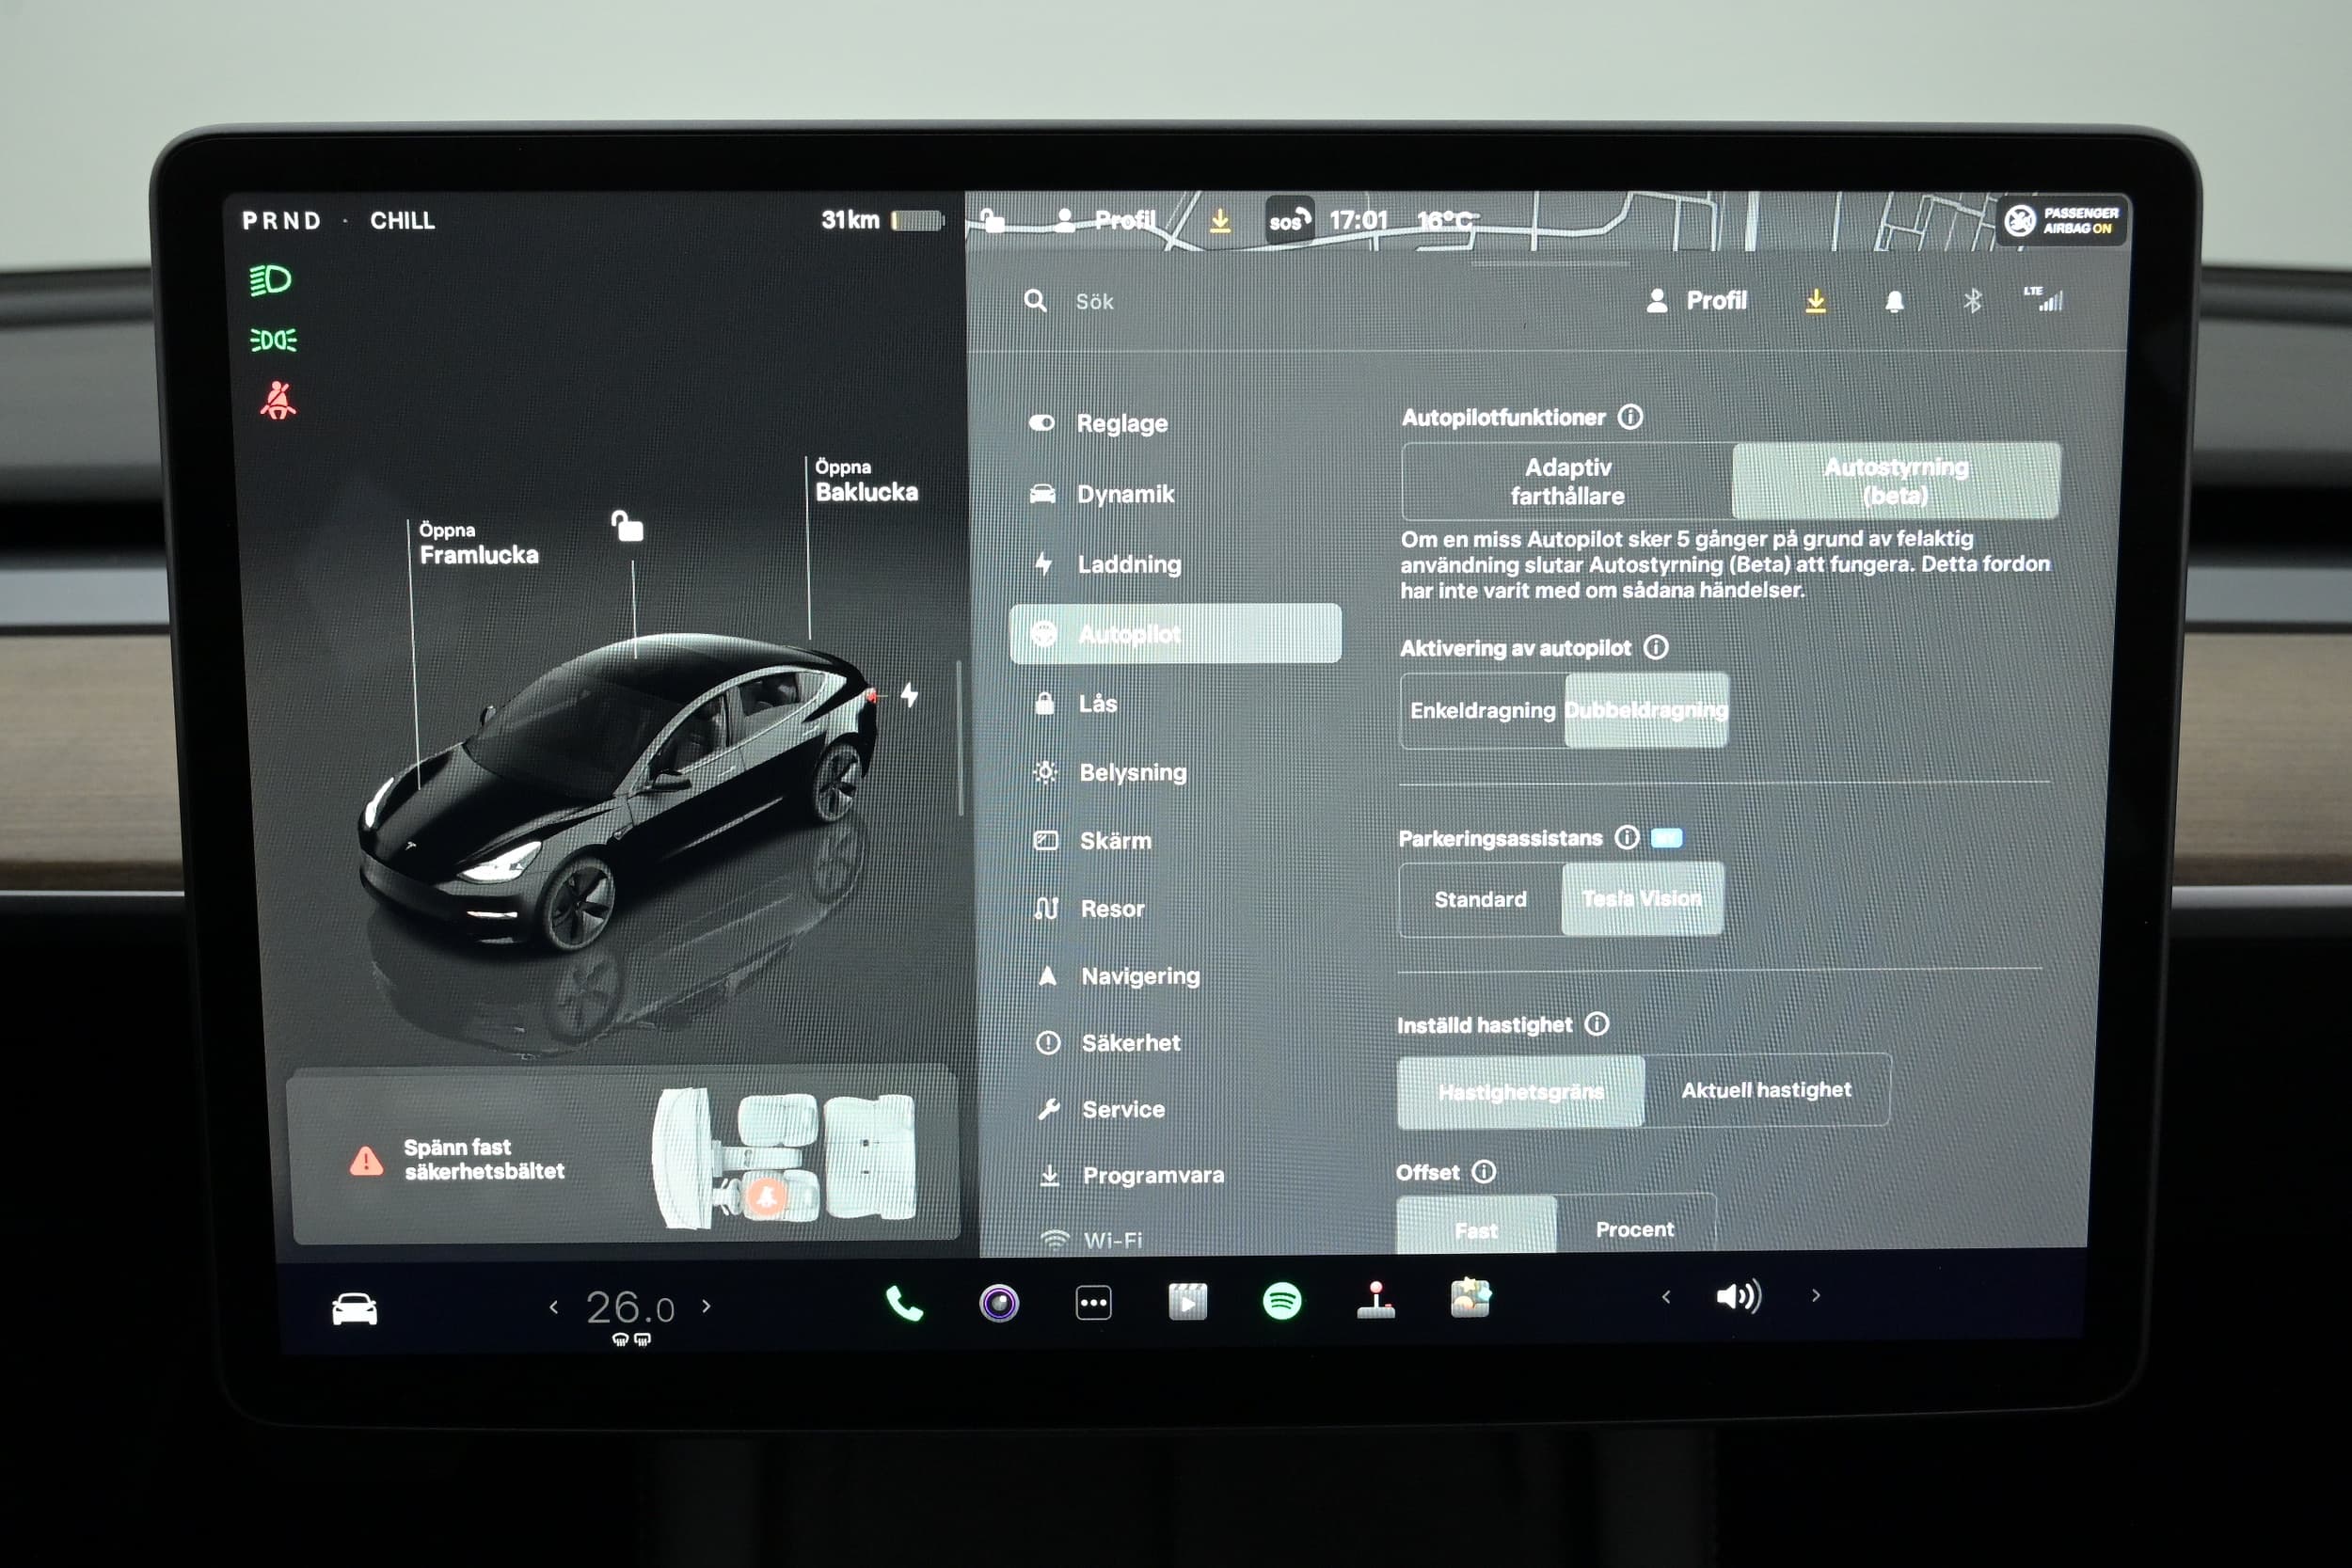The height and width of the screenshot is (1568, 2352).
Task: Increase cabin temperature with right arrow
Action: coord(707,1306)
